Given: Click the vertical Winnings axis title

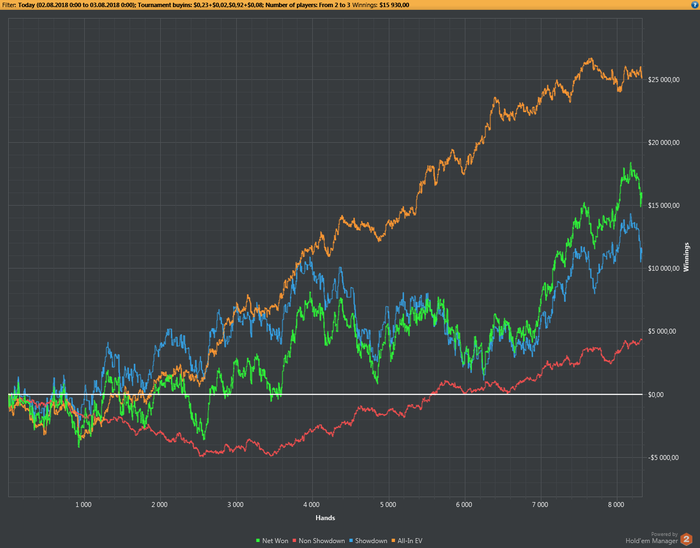Looking at the screenshot, I should tap(687, 257).
